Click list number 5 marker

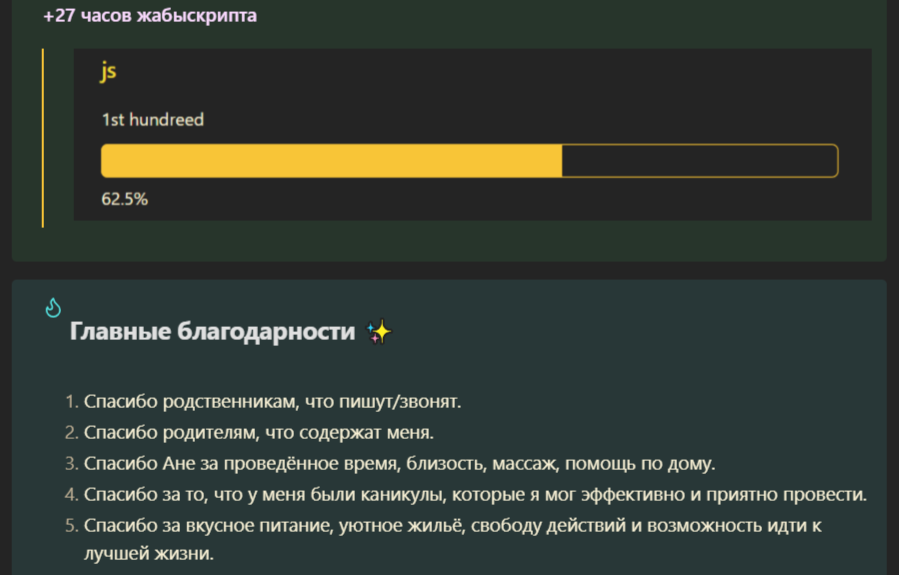(71, 526)
